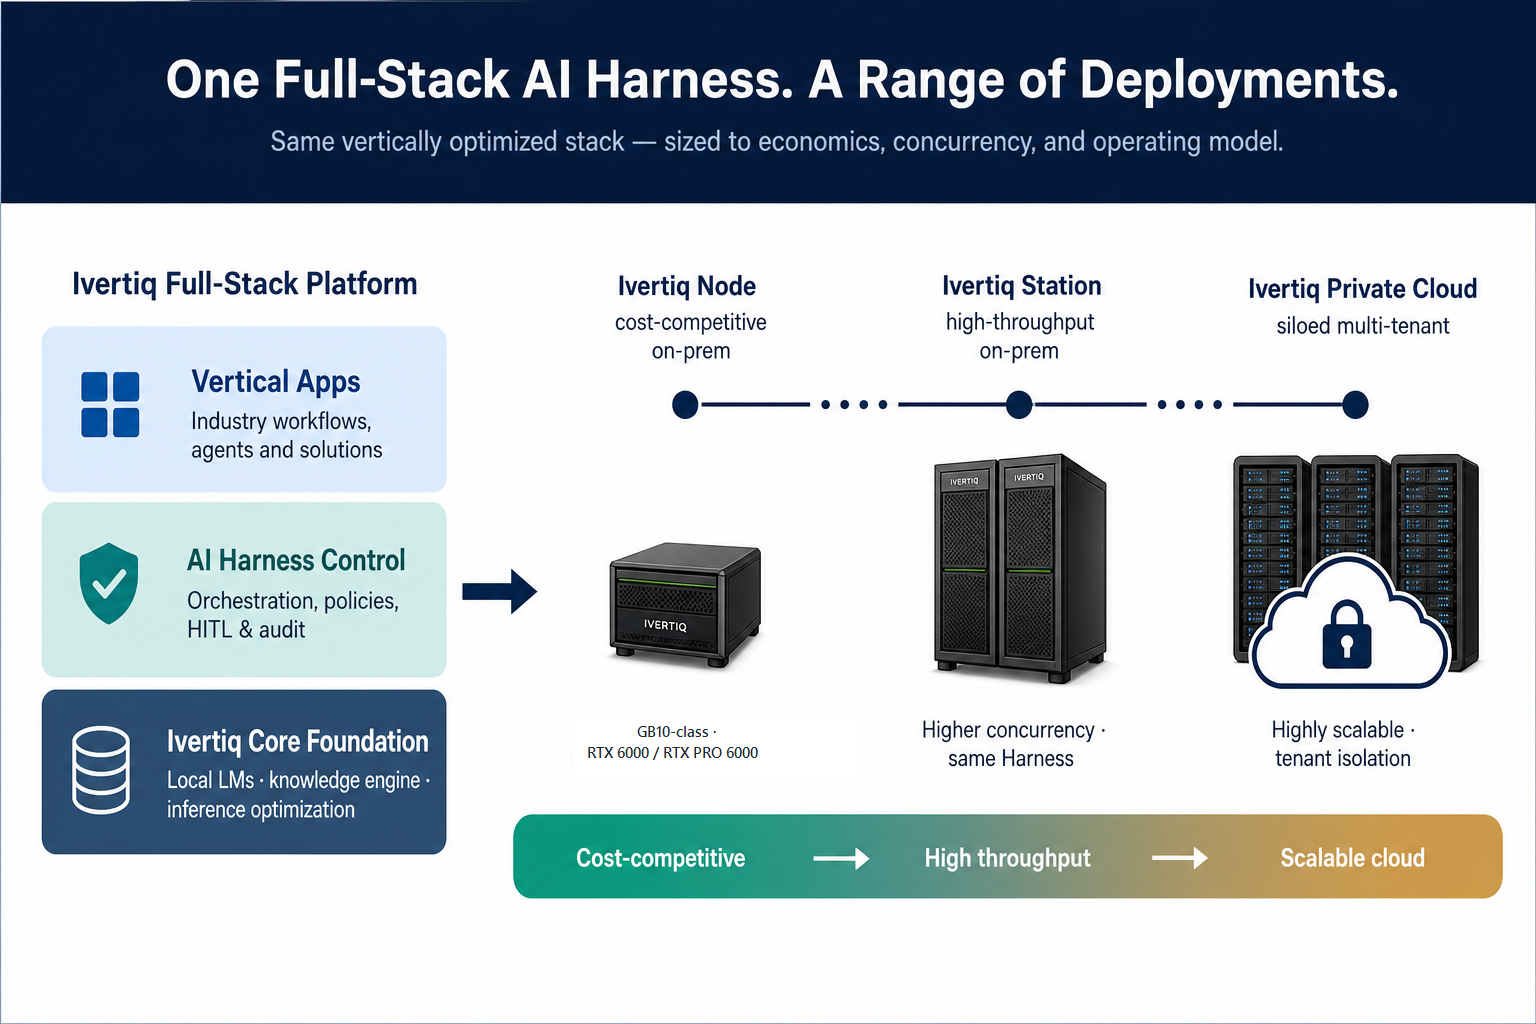Click the Vertical Apps four-square grid icon

pyautogui.click(x=110, y=404)
